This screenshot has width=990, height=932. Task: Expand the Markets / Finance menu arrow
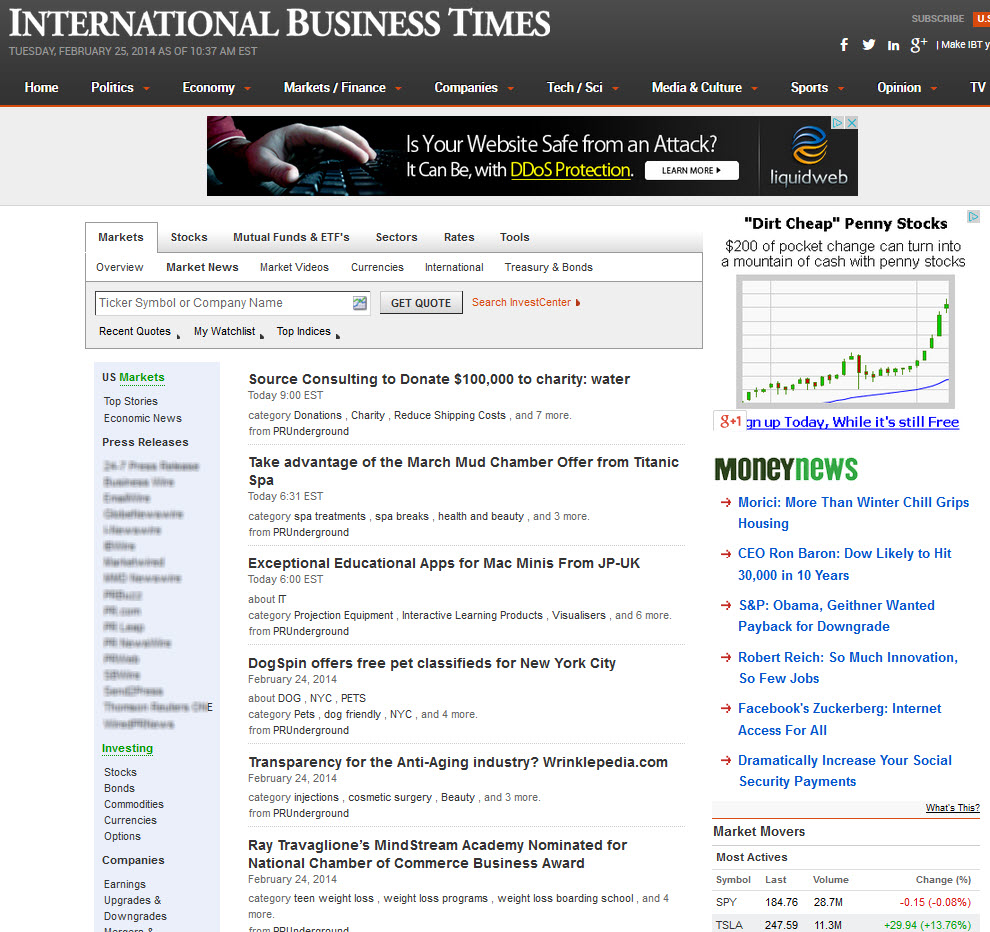click(x=398, y=88)
